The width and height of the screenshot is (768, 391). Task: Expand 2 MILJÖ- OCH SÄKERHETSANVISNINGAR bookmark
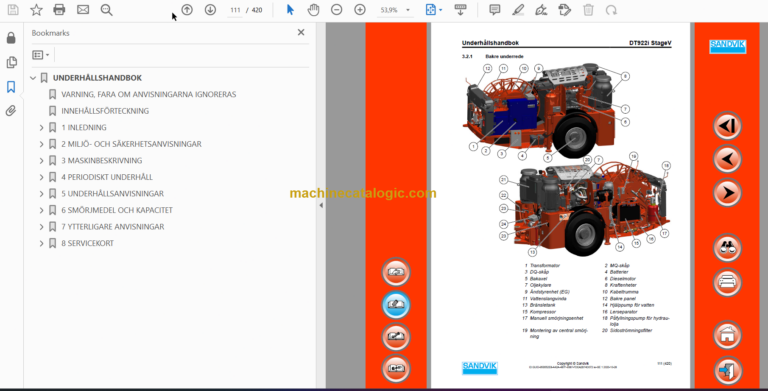coord(42,144)
